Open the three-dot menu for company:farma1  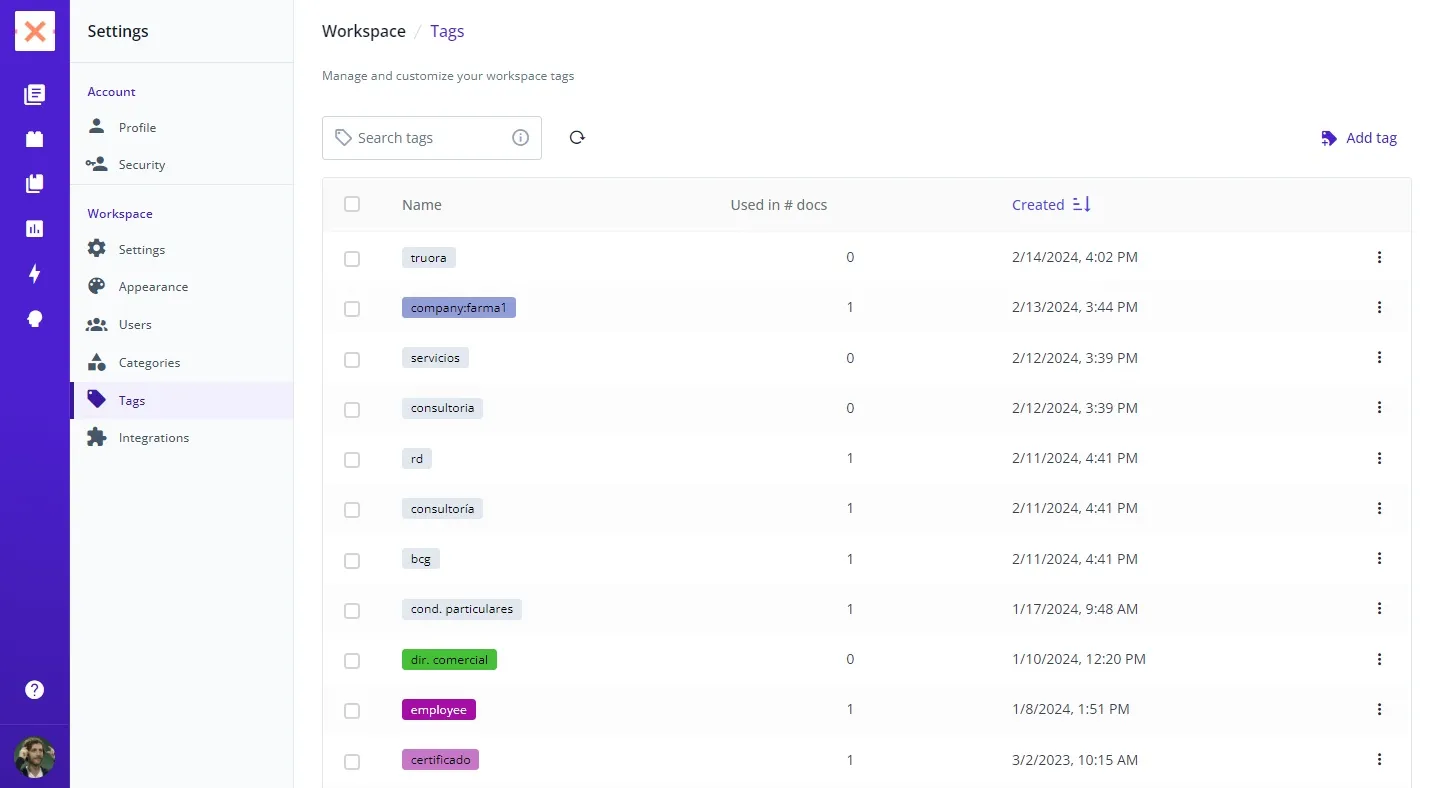tap(1379, 308)
